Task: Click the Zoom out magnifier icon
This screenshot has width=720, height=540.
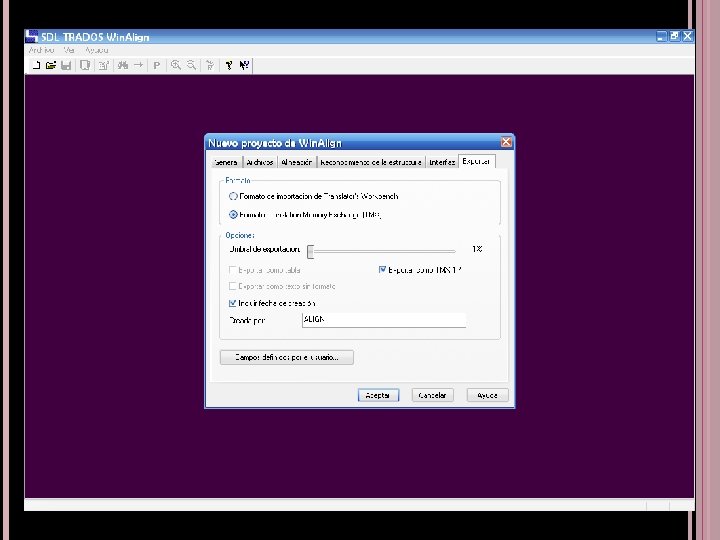Action: 191,65
